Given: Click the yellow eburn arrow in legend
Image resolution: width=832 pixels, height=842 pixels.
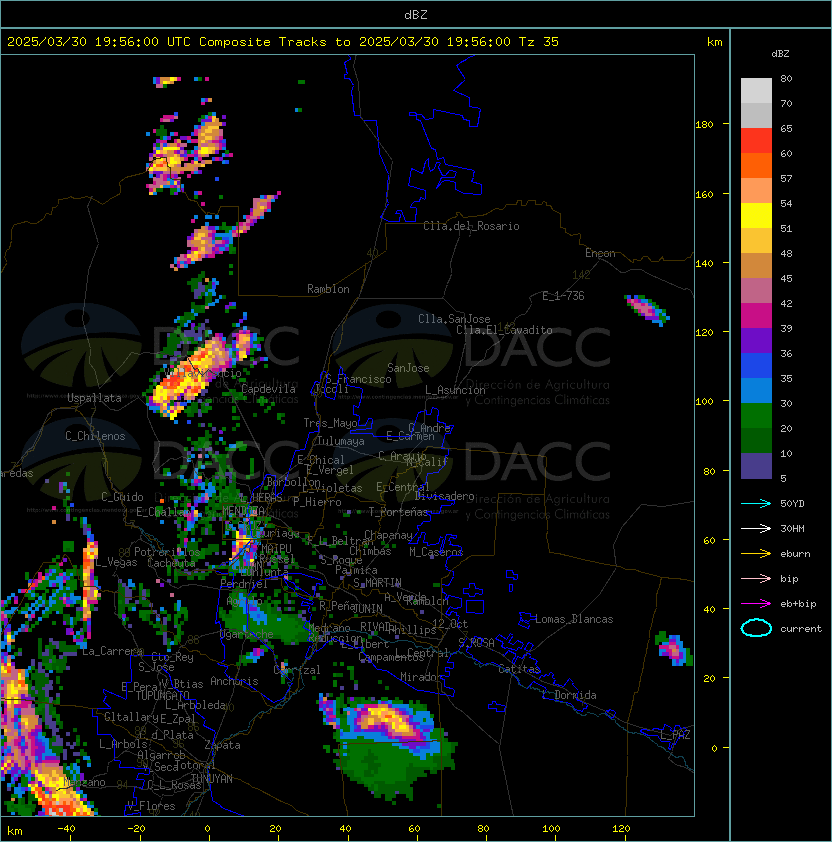Looking at the screenshot, I should (756, 554).
